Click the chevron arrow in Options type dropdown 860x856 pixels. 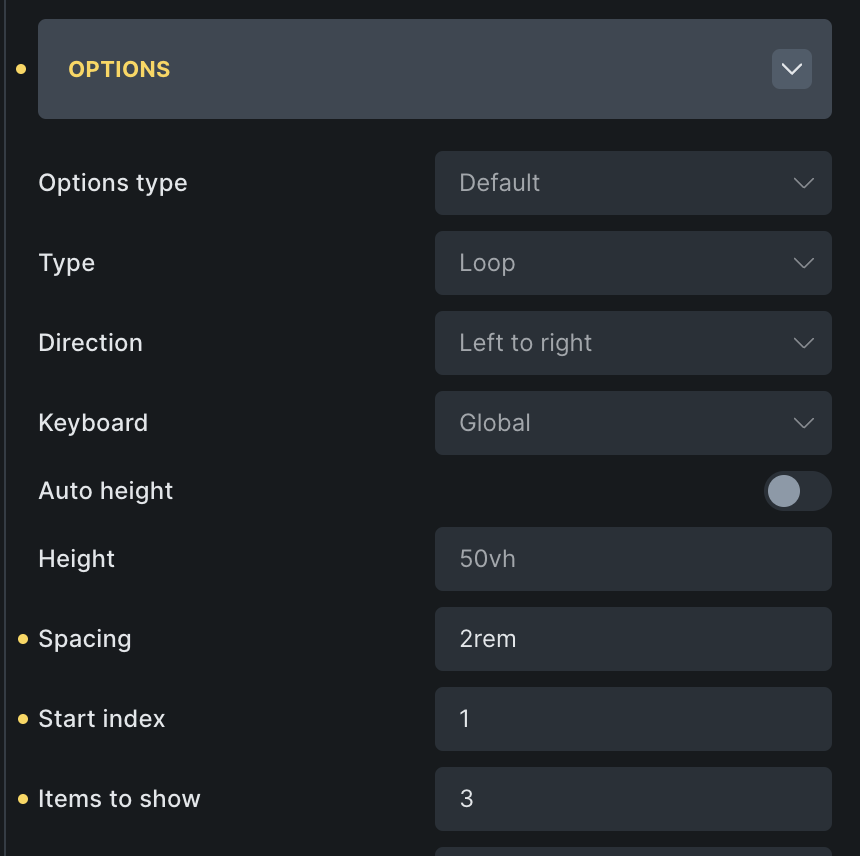tap(803, 183)
